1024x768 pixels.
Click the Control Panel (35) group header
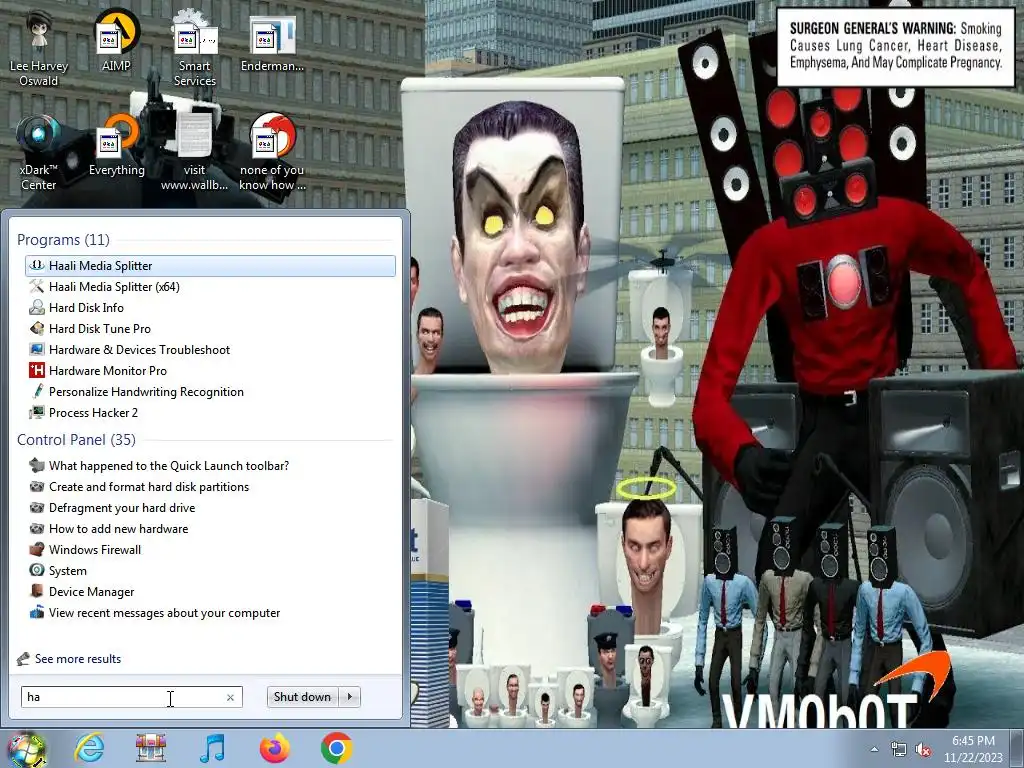pos(76,440)
